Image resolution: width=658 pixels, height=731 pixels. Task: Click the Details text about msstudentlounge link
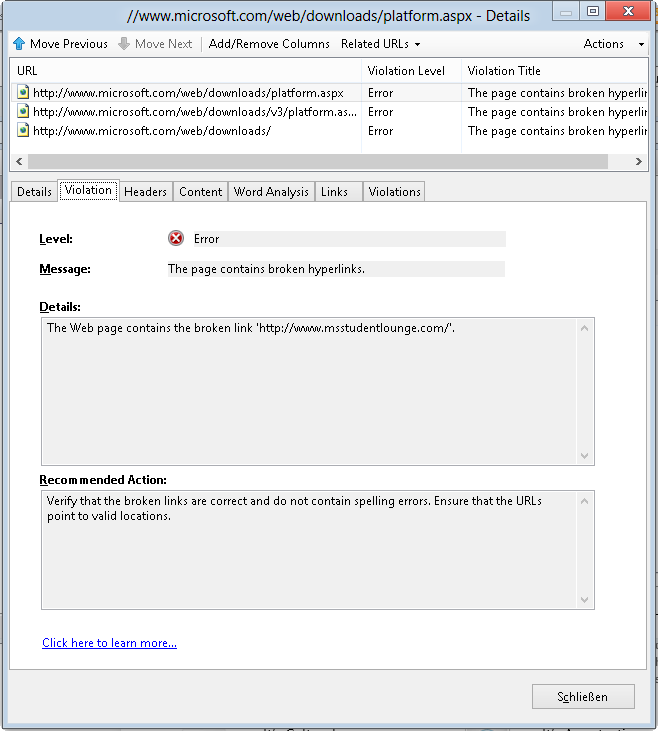point(251,328)
